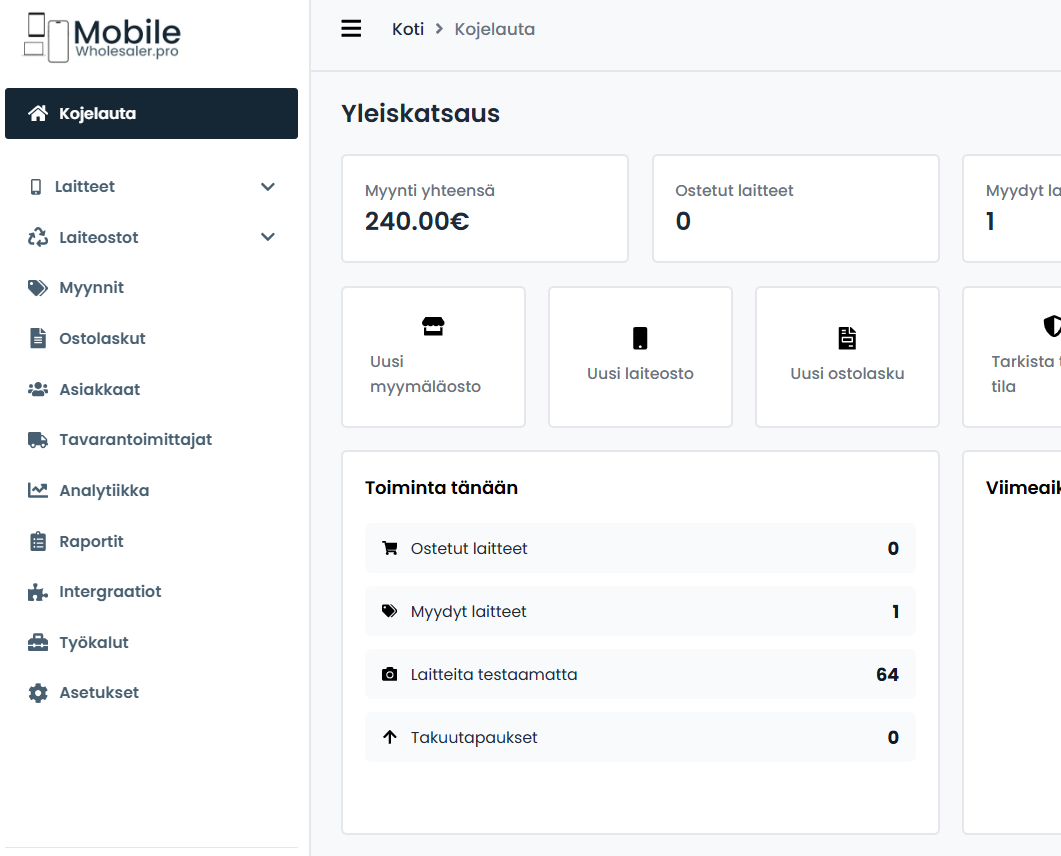Click the phone icon for Uusi laiteosto

pos(640,338)
